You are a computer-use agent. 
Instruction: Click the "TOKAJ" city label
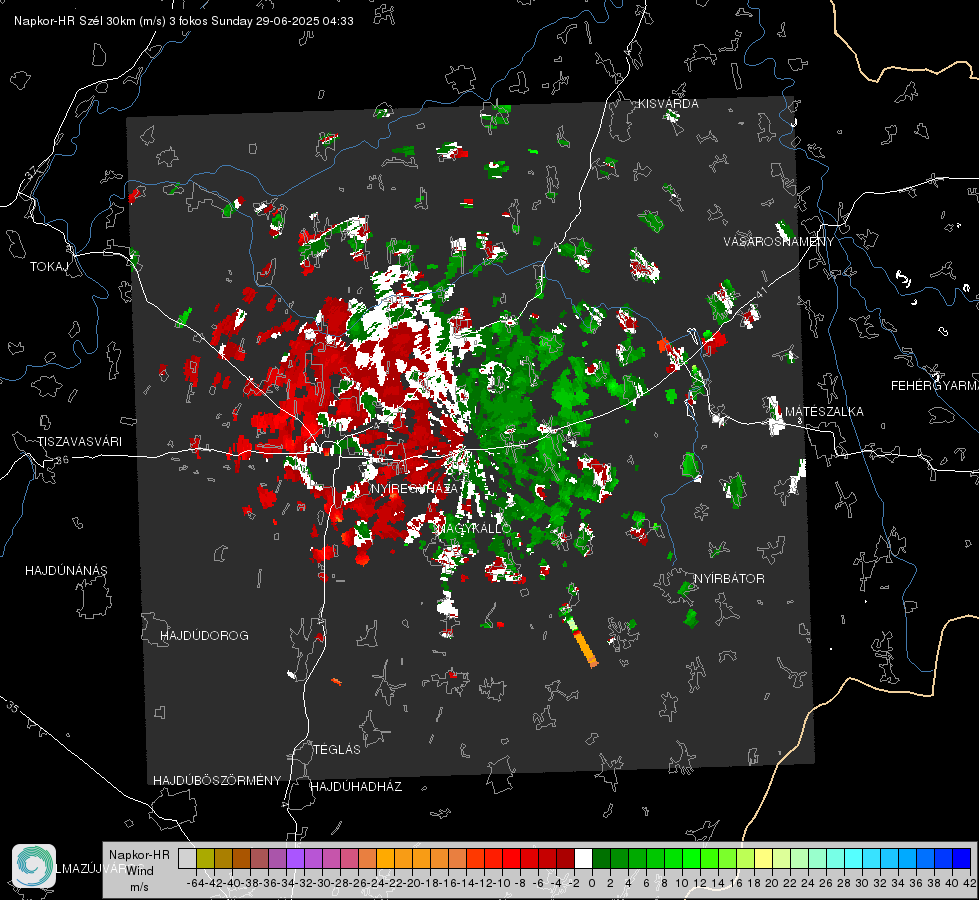coord(49,267)
